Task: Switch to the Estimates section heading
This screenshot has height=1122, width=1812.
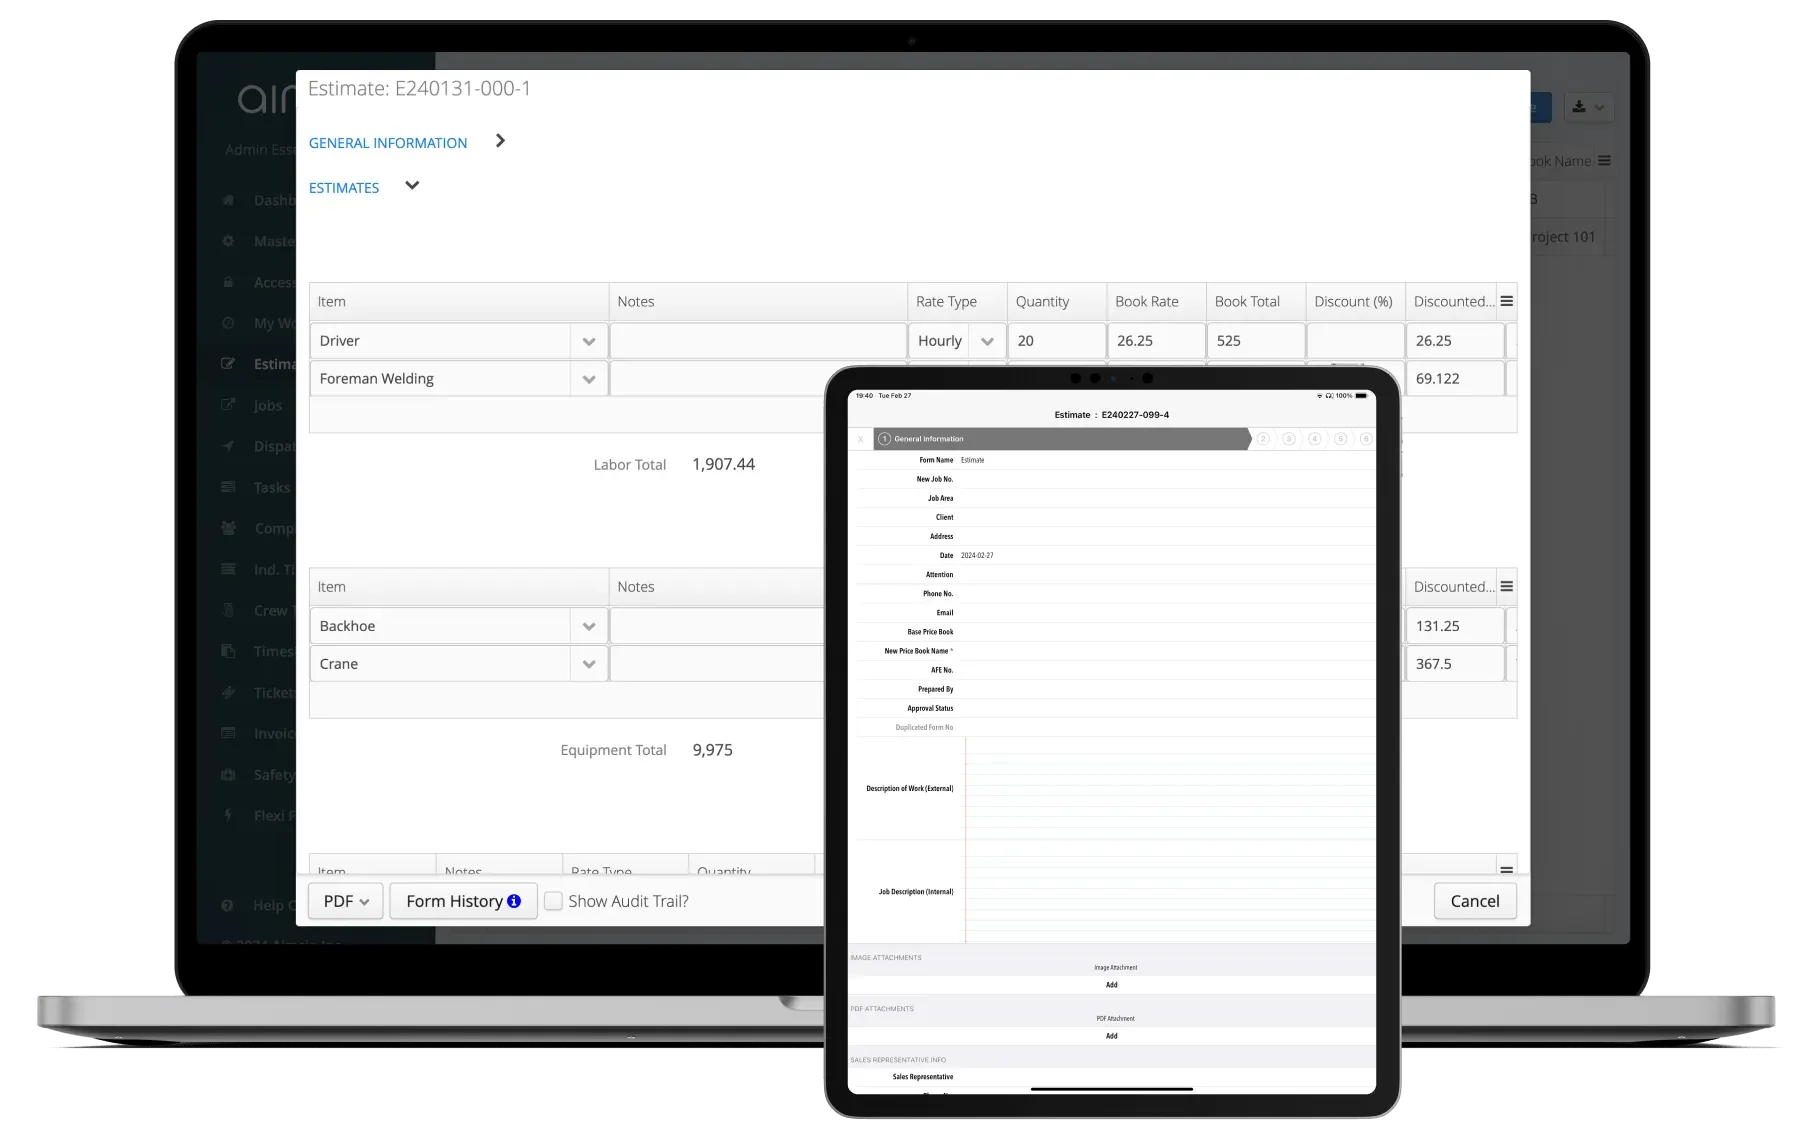Action: coord(344,187)
